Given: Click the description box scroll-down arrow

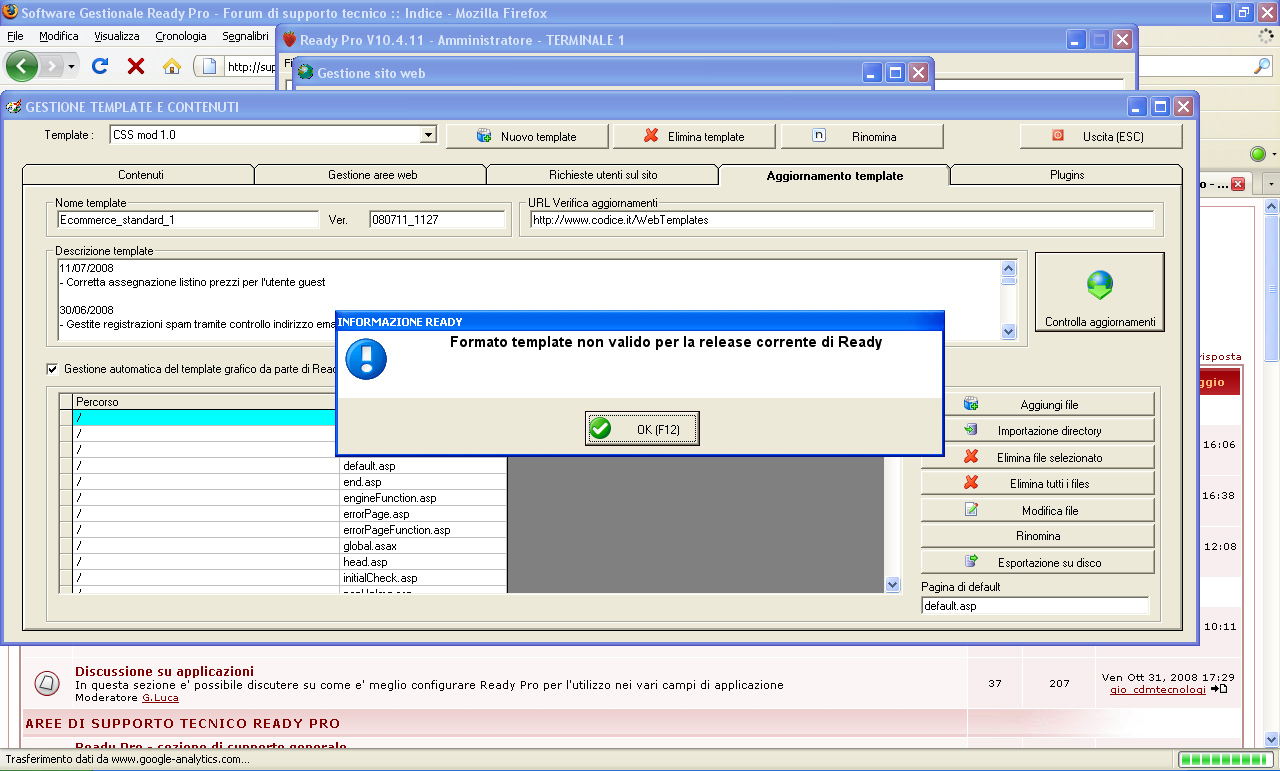Looking at the screenshot, I should pos(1008,331).
